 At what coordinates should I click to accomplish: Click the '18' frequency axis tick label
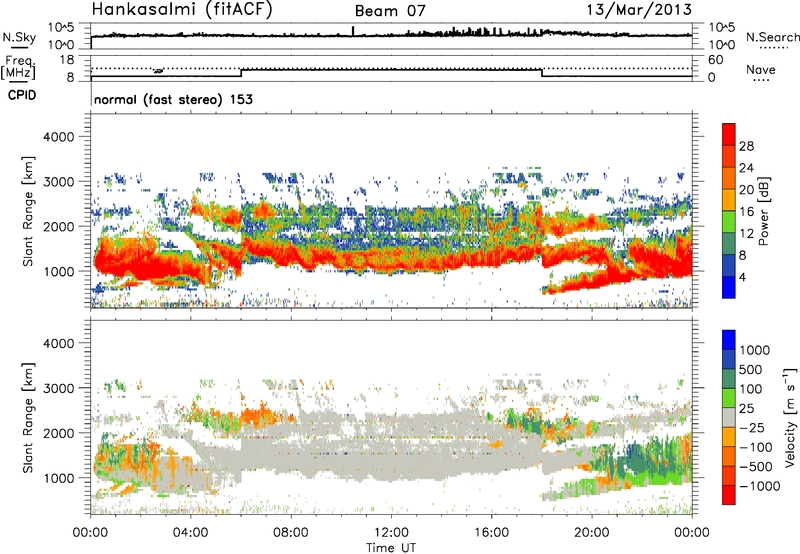pyautogui.click(x=67, y=60)
